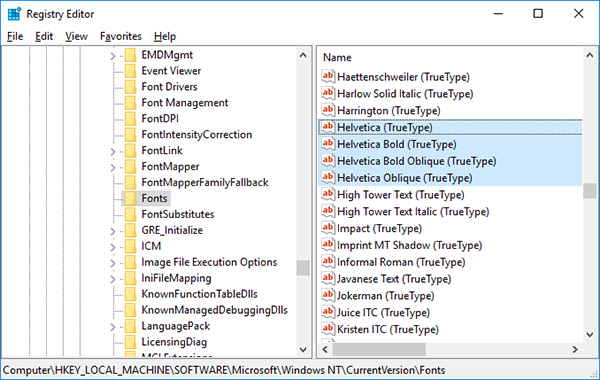
Task: Select the FontMapperFamilyFallback key
Action: click(x=205, y=182)
